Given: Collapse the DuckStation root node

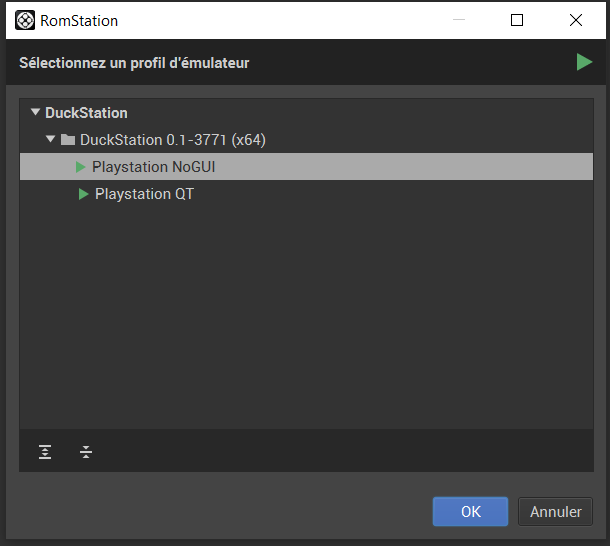Looking at the screenshot, I should [35, 112].
